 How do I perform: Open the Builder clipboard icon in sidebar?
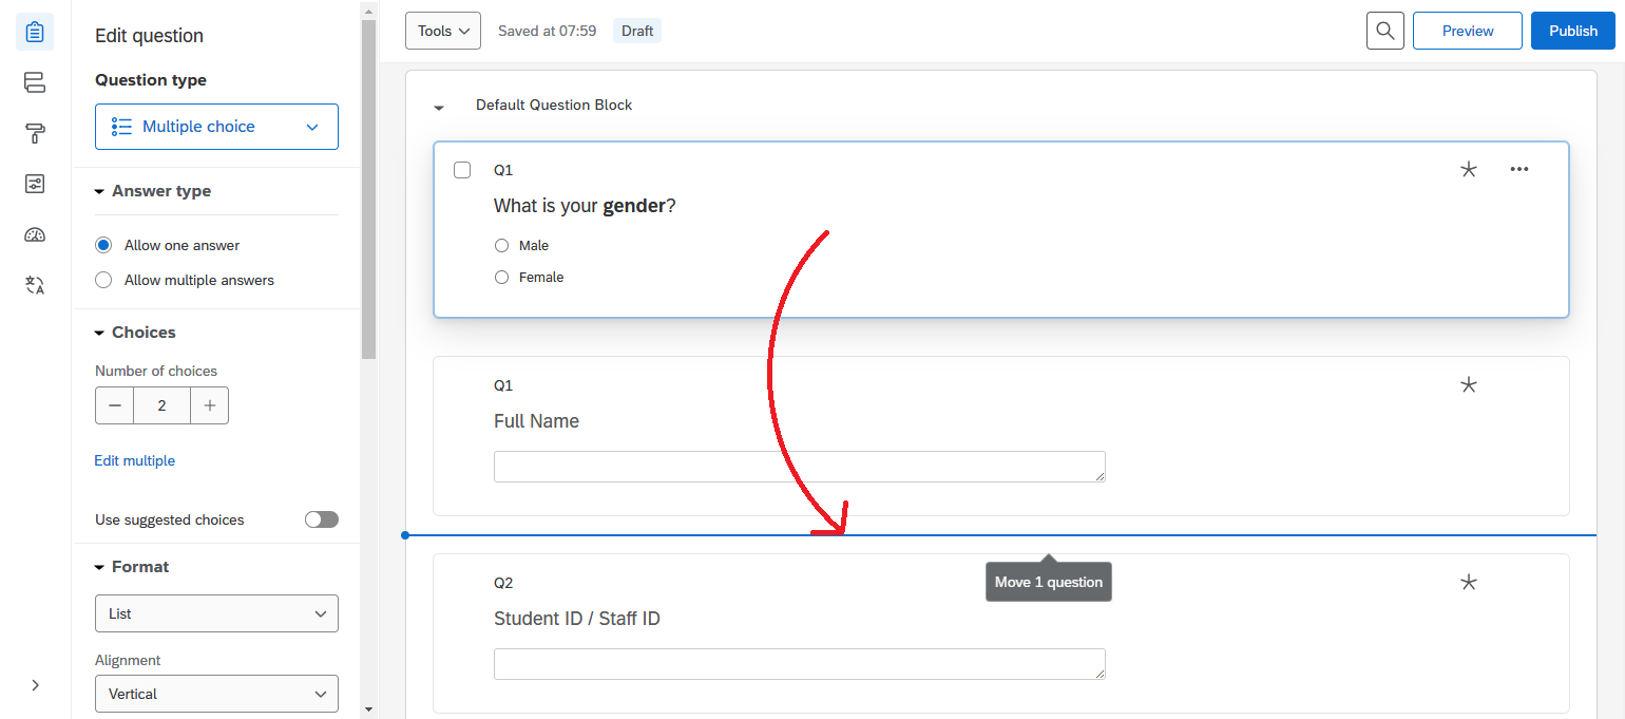[35, 32]
